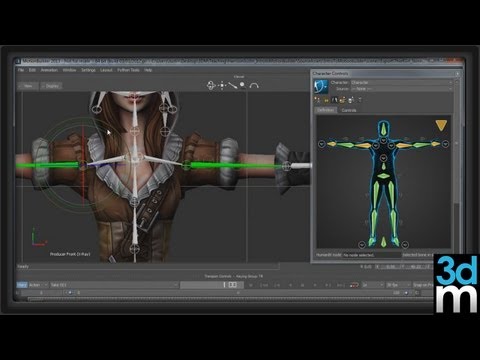Select the Orbit view navigation tool
Screen dimensions: 480x360
tap(211, 86)
